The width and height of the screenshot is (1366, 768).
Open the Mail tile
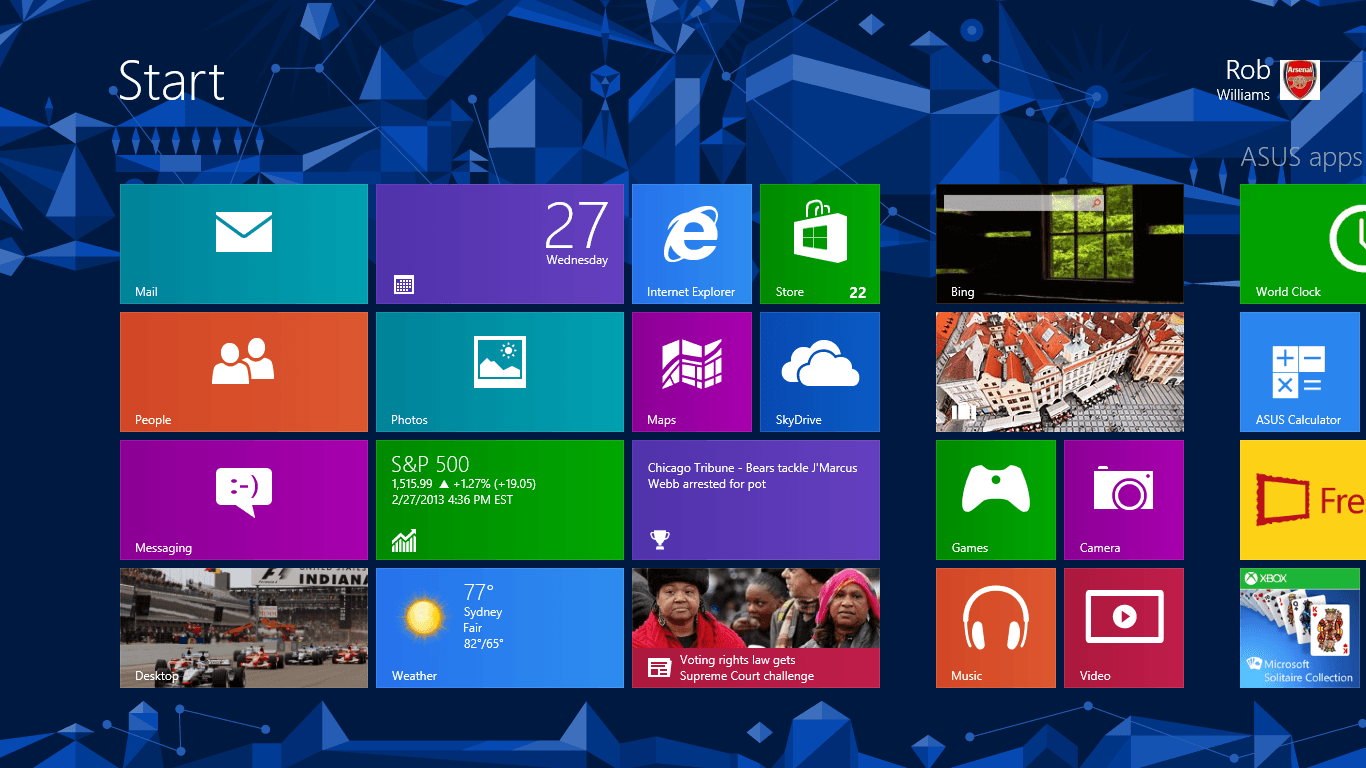point(244,244)
